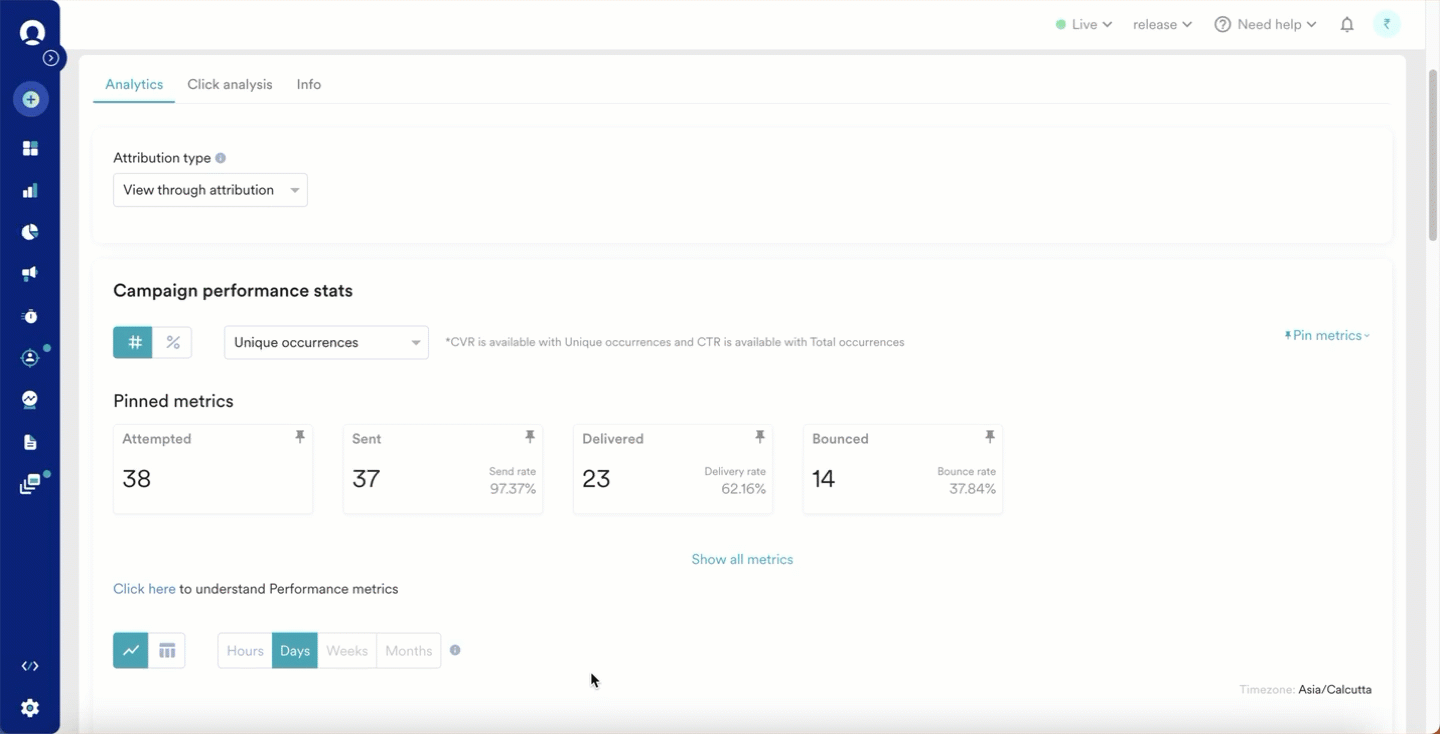
Task: Open the Need help dropdown
Action: pyautogui.click(x=1265, y=25)
